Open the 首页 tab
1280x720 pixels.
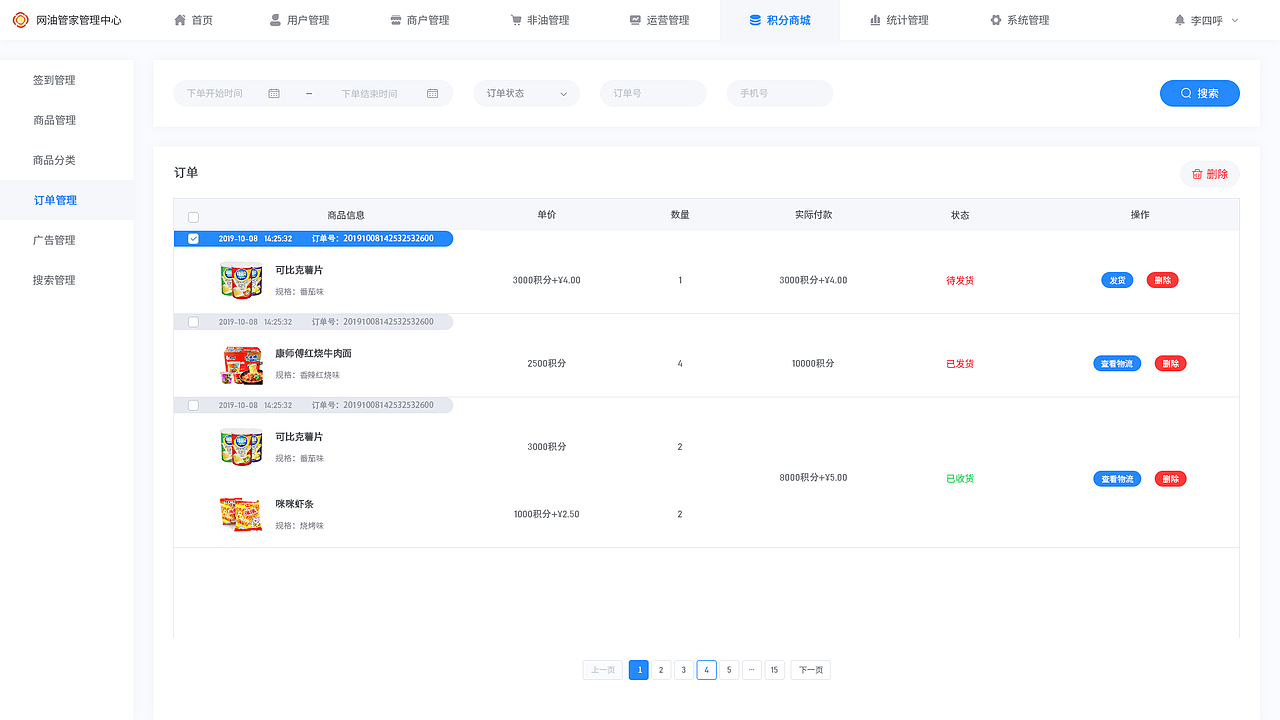[193, 20]
